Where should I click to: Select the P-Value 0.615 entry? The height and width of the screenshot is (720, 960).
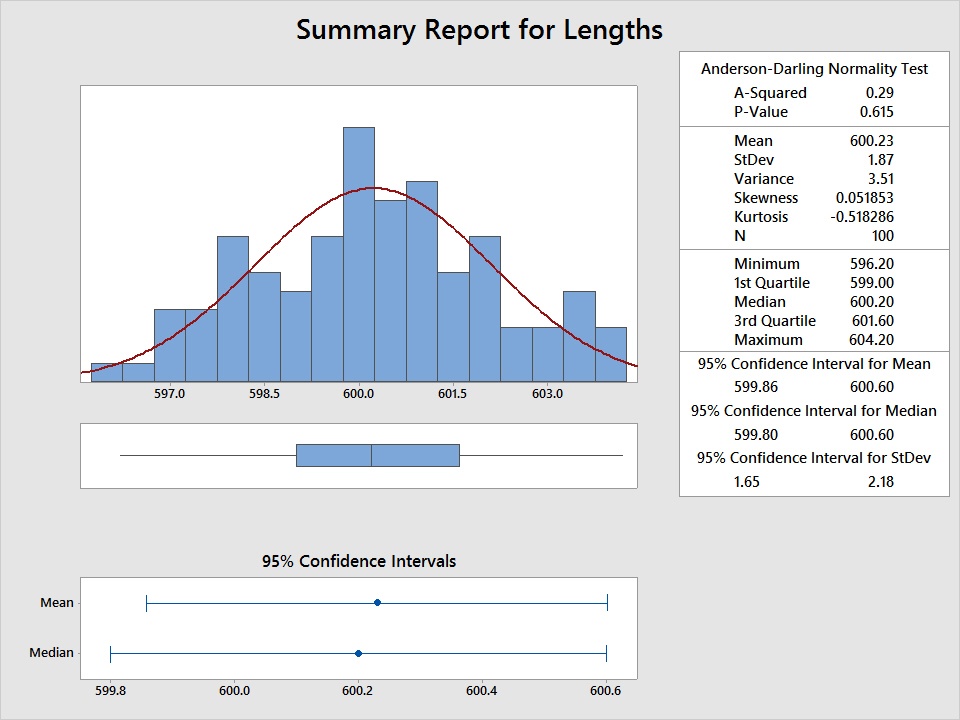pyautogui.click(x=879, y=112)
